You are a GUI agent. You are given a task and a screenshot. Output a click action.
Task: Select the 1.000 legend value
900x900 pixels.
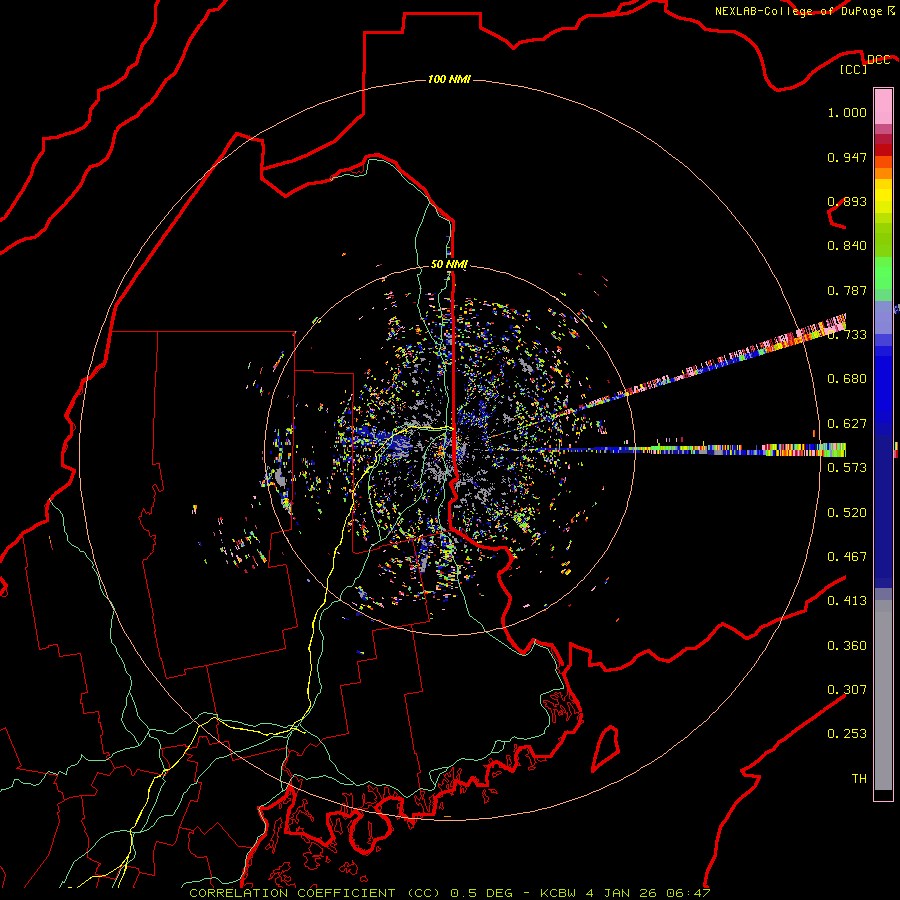tap(847, 112)
